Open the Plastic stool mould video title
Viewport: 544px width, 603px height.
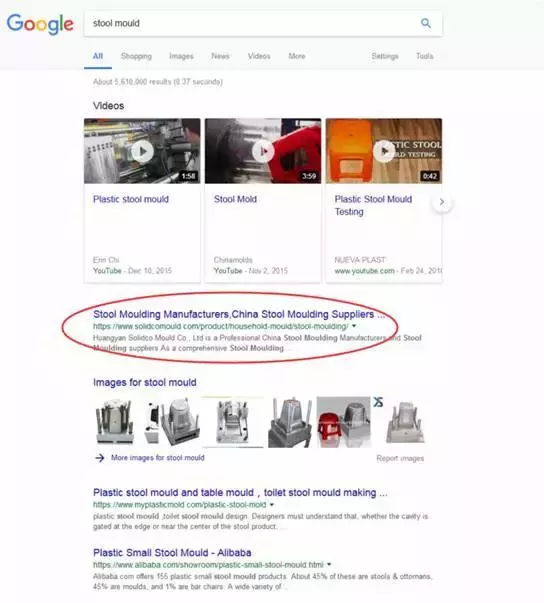coord(131,199)
